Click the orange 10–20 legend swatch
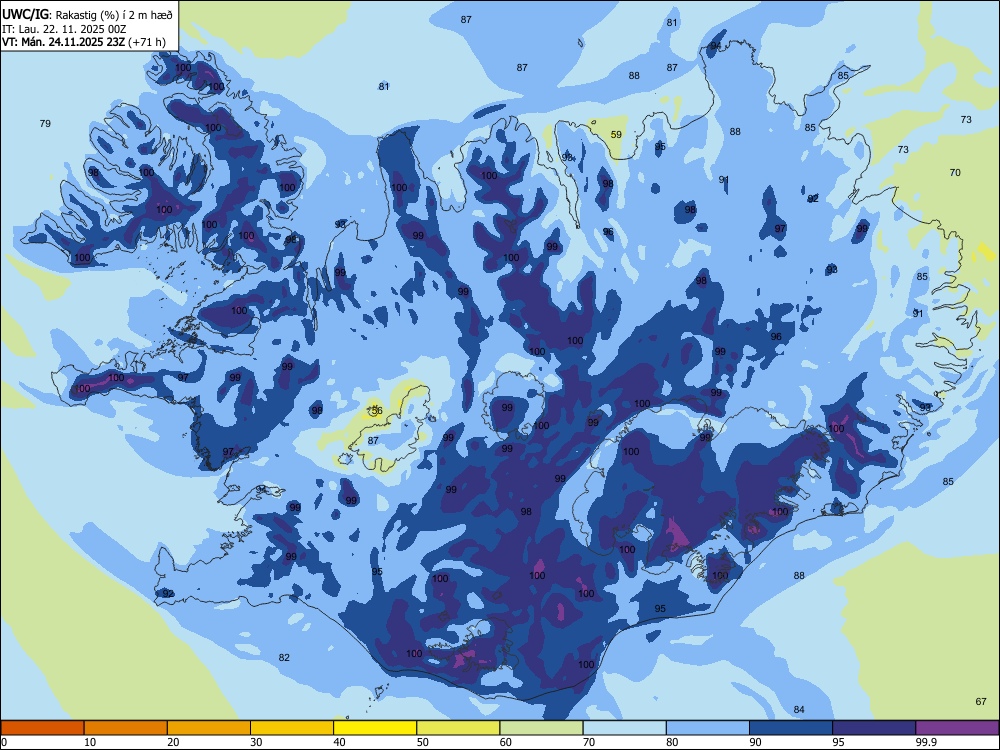Viewport: 1000px width, 750px height. click(126, 728)
